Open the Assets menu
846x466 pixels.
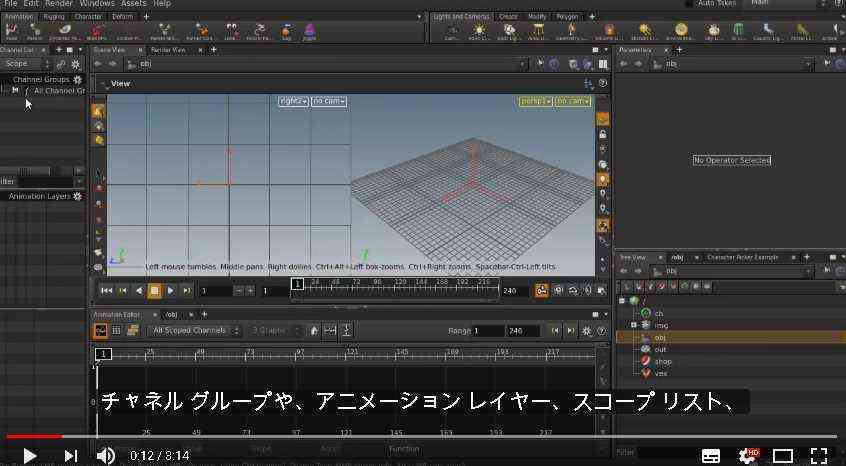(134, 3)
